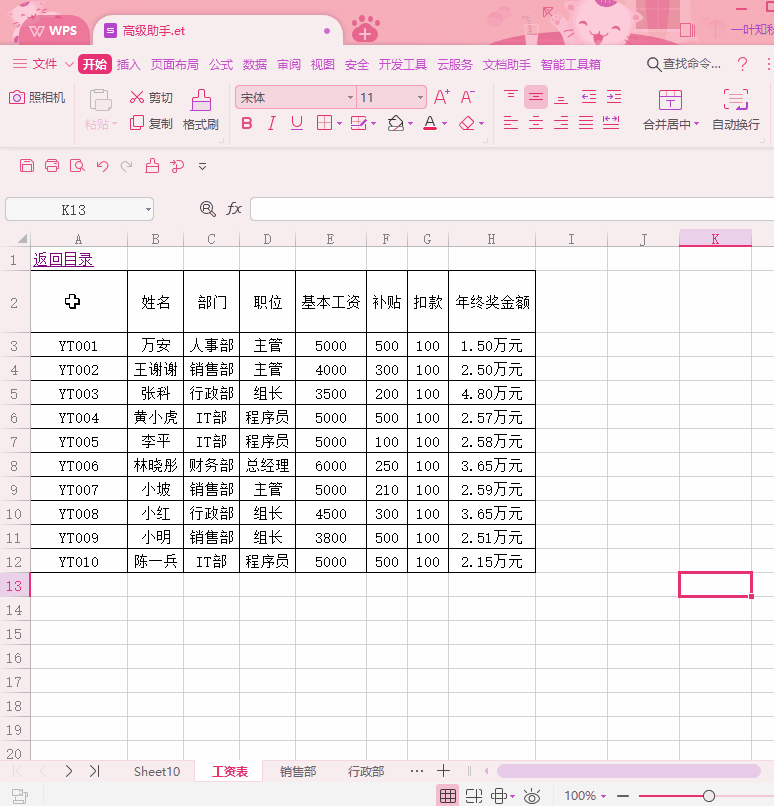This screenshot has height=806, width=774.
Task: Open the help question mark icon
Action: point(742,64)
